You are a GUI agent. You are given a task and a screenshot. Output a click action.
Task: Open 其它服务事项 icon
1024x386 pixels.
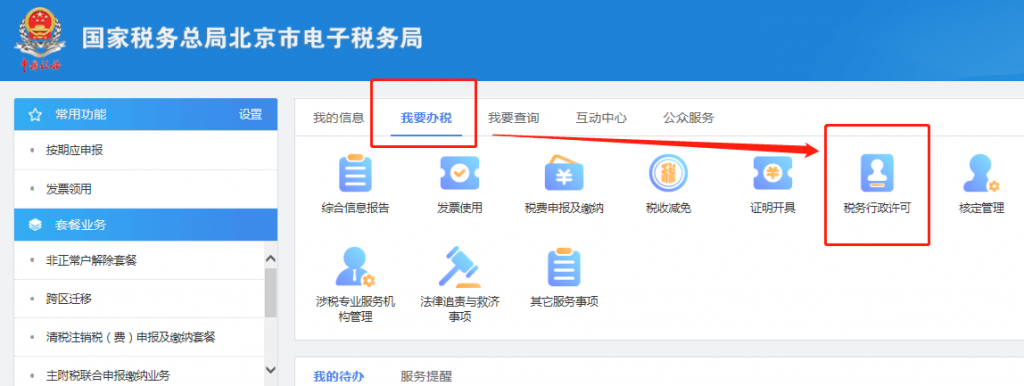click(x=564, y=266)
